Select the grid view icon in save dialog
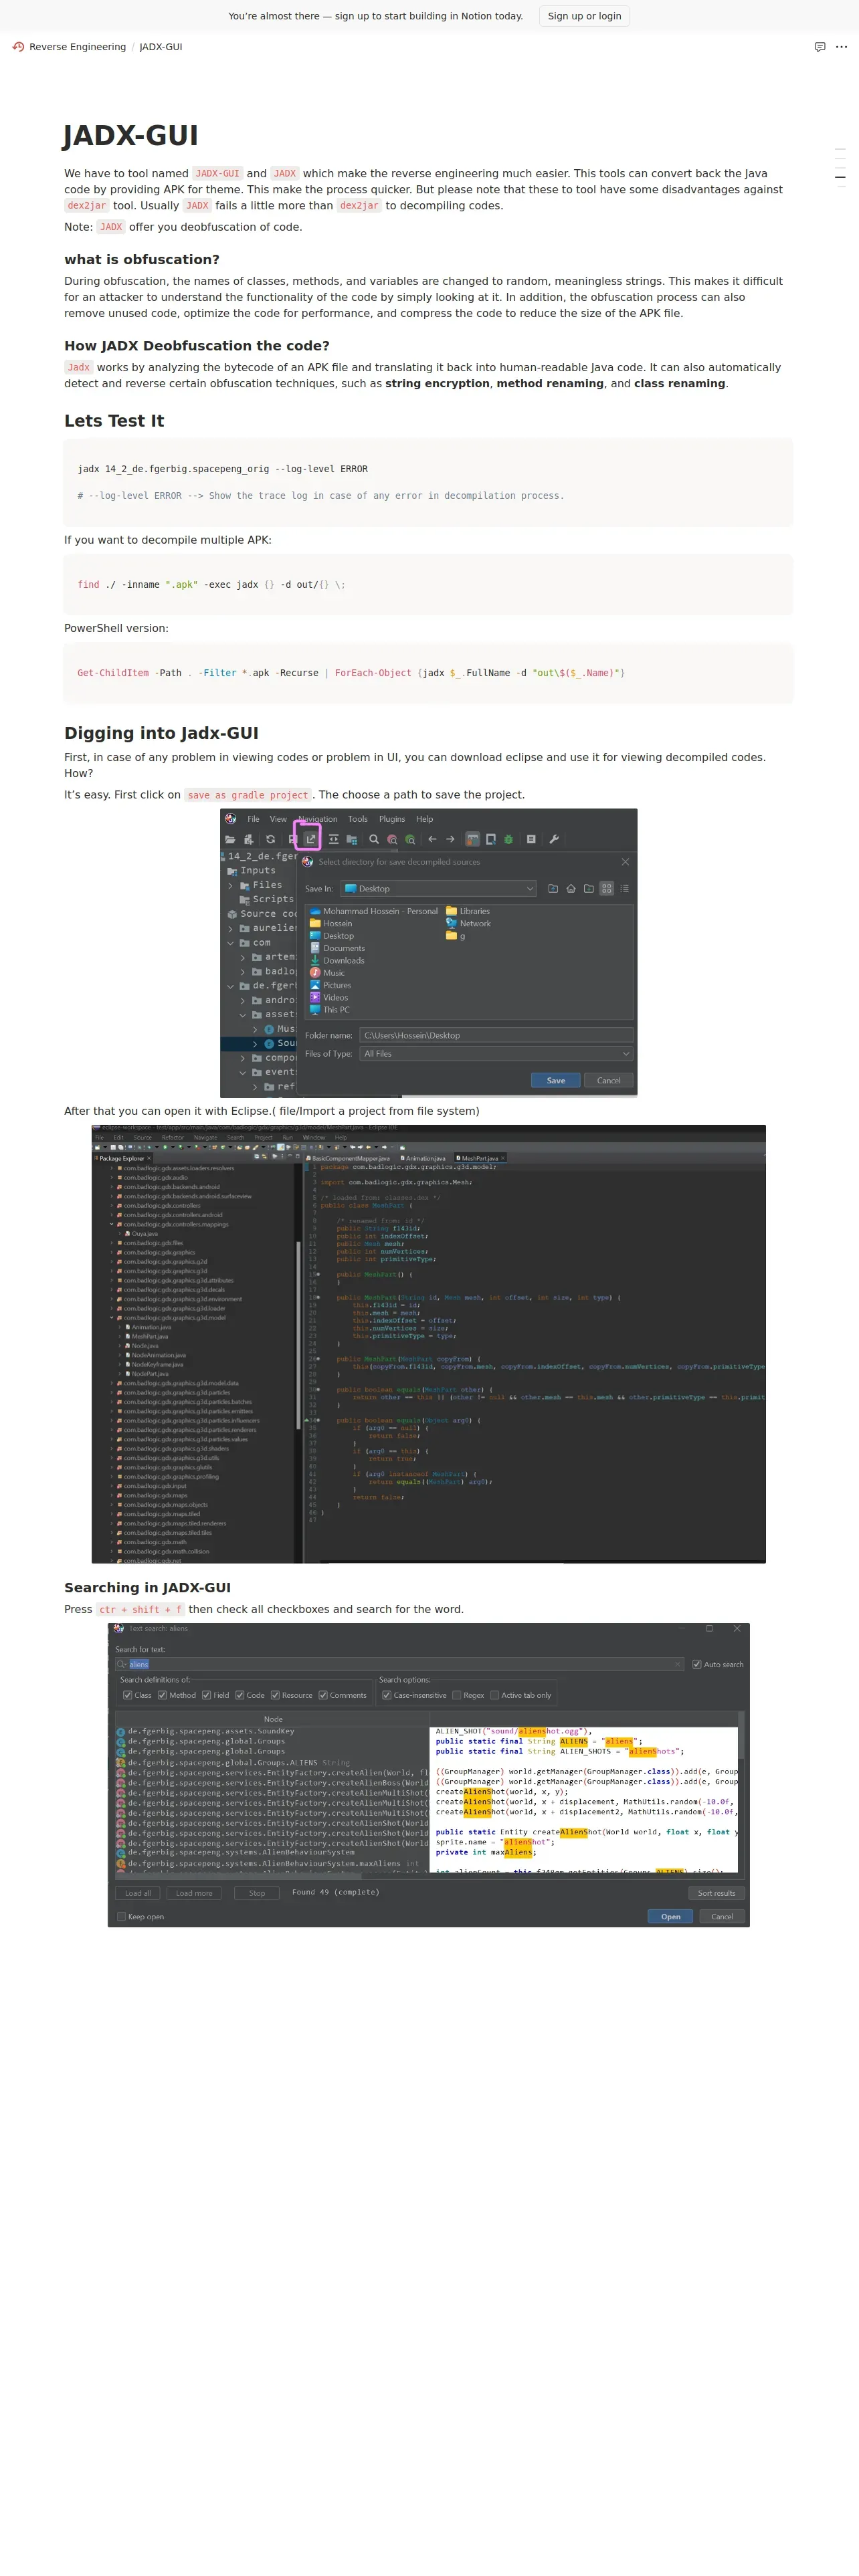 point(606,888)
